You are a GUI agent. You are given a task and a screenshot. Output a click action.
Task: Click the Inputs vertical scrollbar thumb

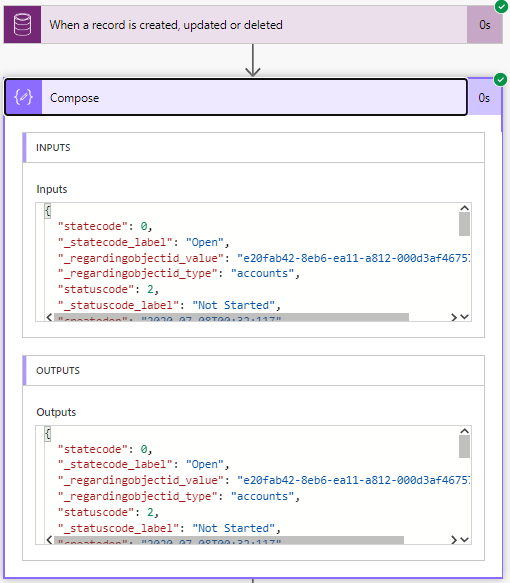point(464,224)
